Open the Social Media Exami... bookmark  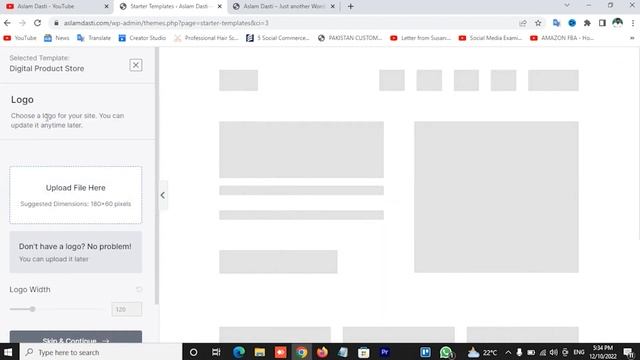[x=490, y=38]
